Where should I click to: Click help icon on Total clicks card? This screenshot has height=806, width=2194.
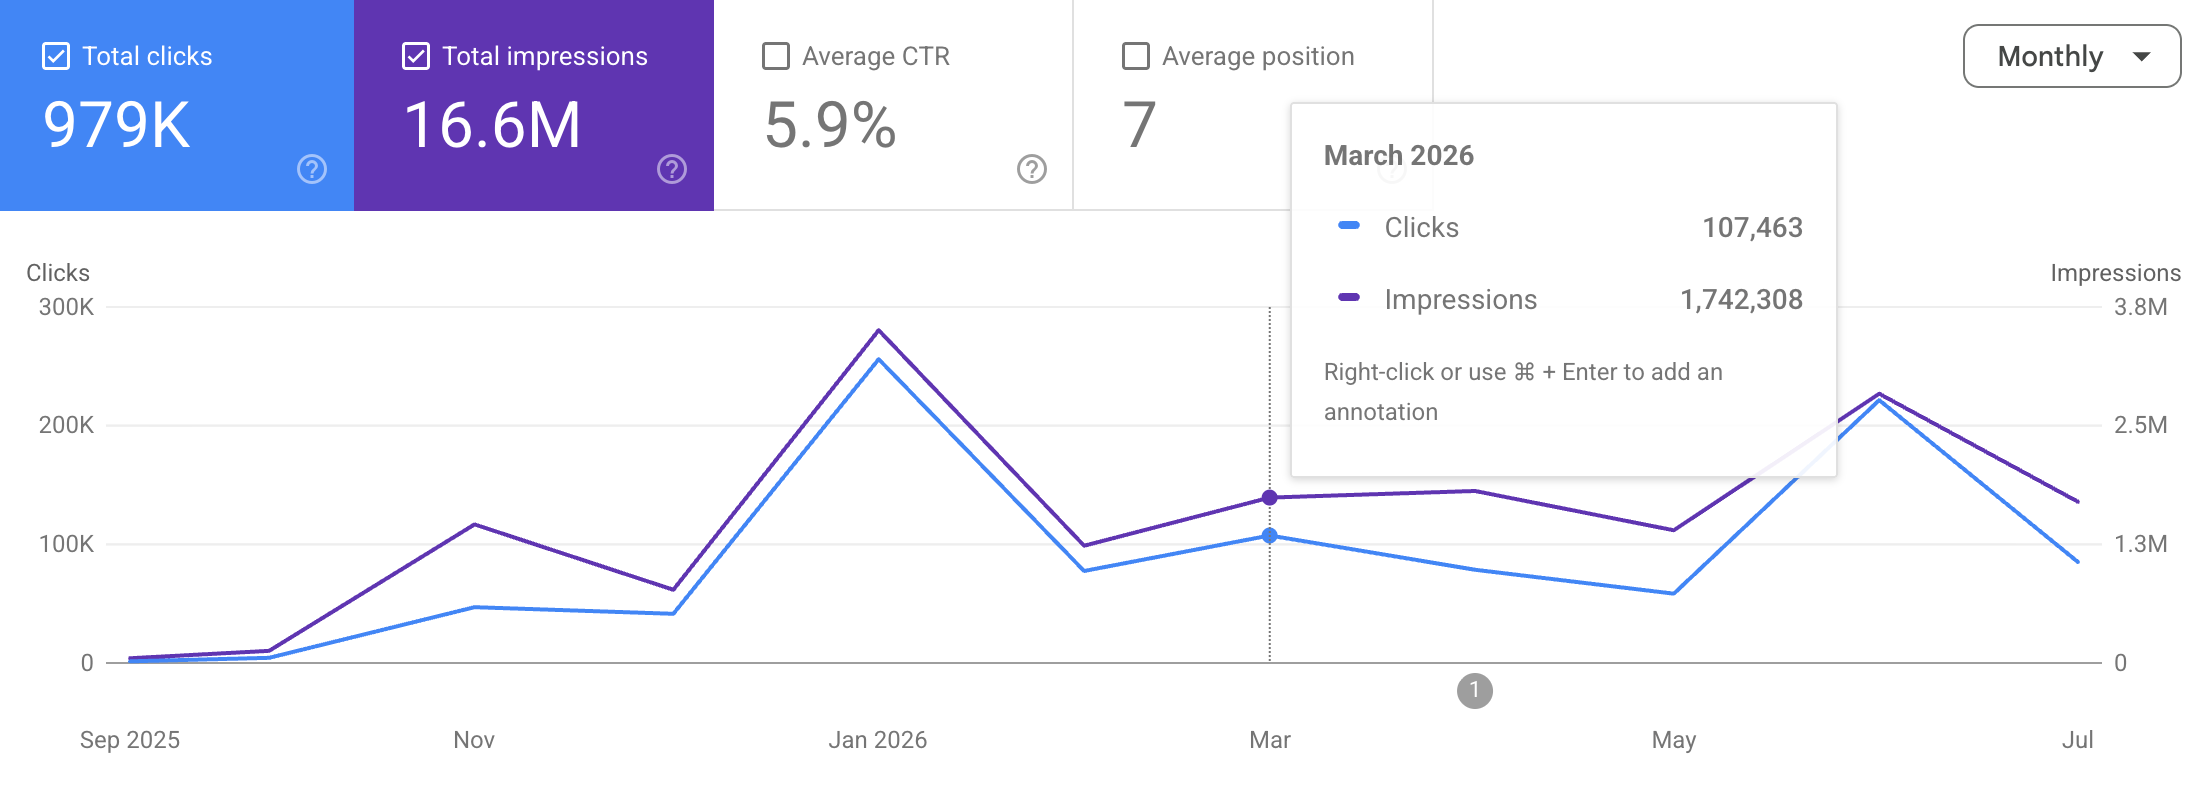pyautogui.click(x=312, y=169)
